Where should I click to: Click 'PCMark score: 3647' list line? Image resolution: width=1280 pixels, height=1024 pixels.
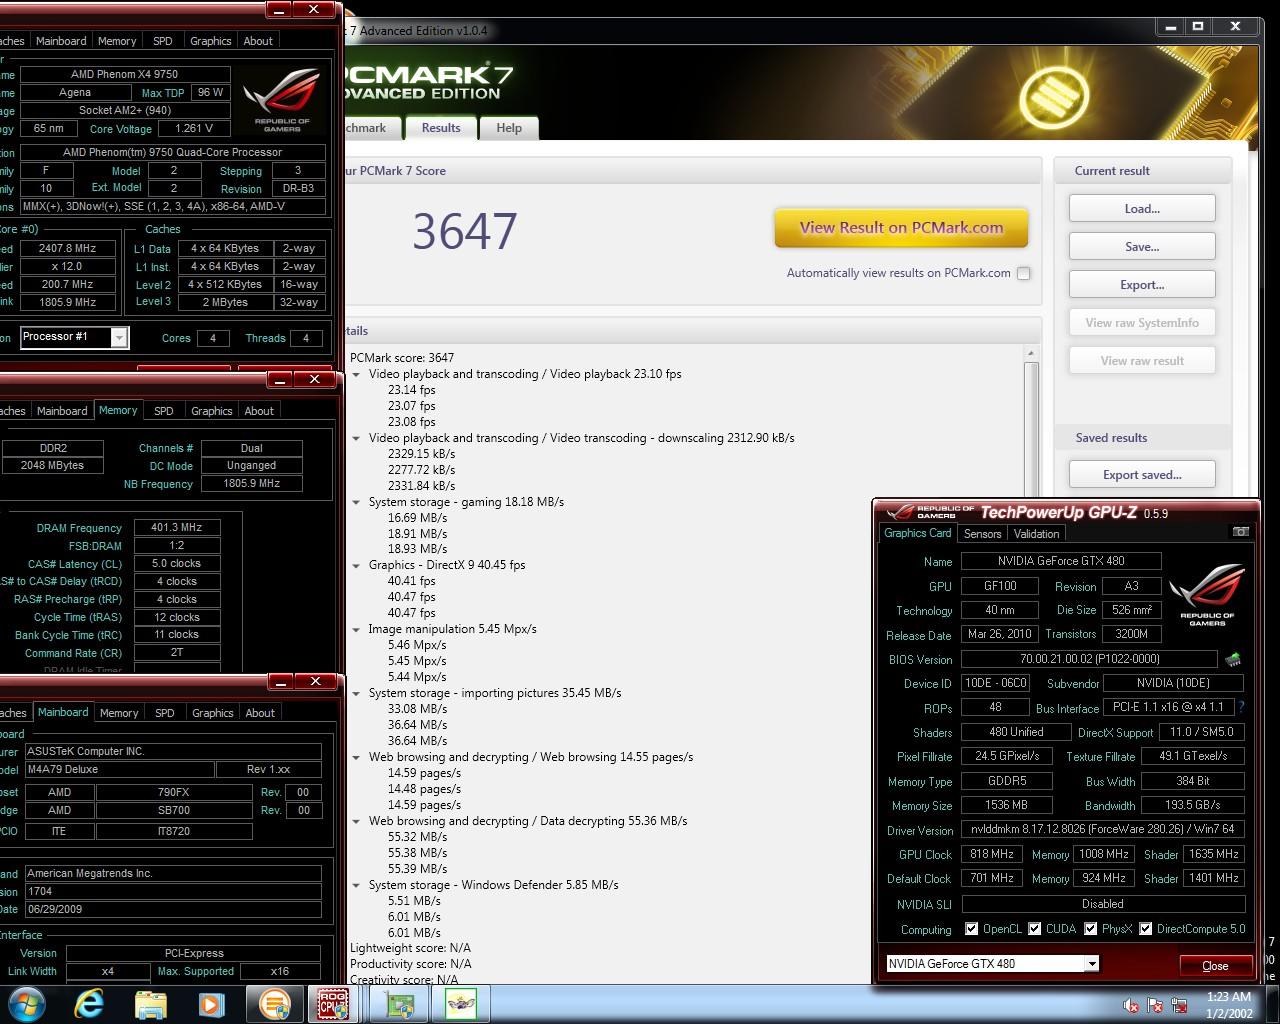point(402,358)
